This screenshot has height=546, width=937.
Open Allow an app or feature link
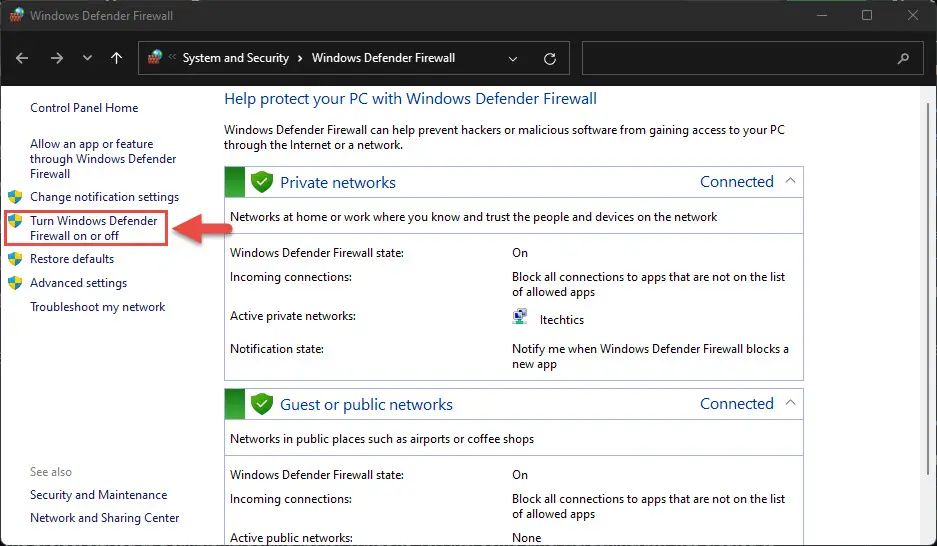(x=103, y=159)
